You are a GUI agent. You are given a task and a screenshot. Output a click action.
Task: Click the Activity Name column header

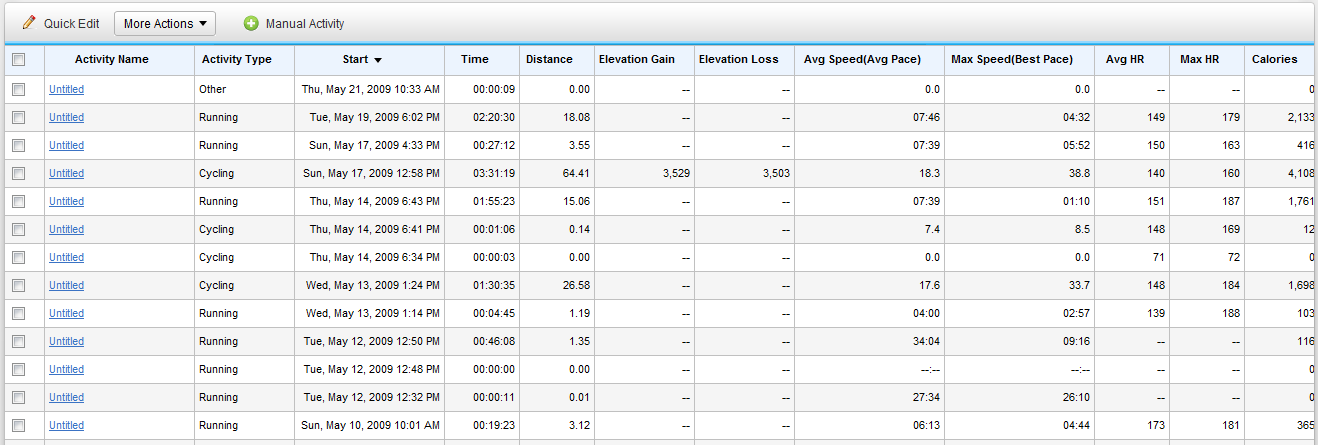pos(112,59)
